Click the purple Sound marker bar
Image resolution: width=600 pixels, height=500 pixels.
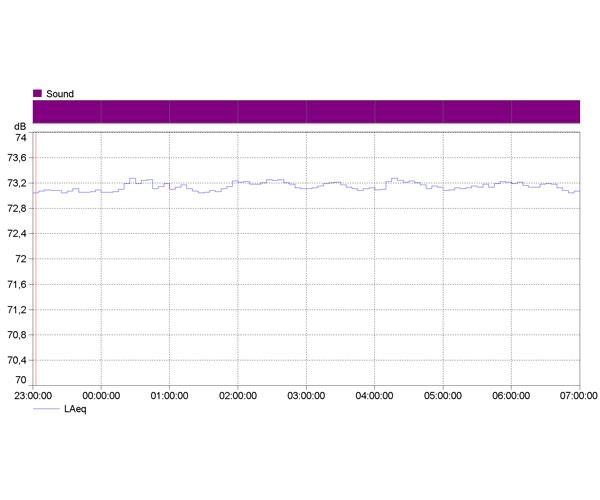click(306, 111)
